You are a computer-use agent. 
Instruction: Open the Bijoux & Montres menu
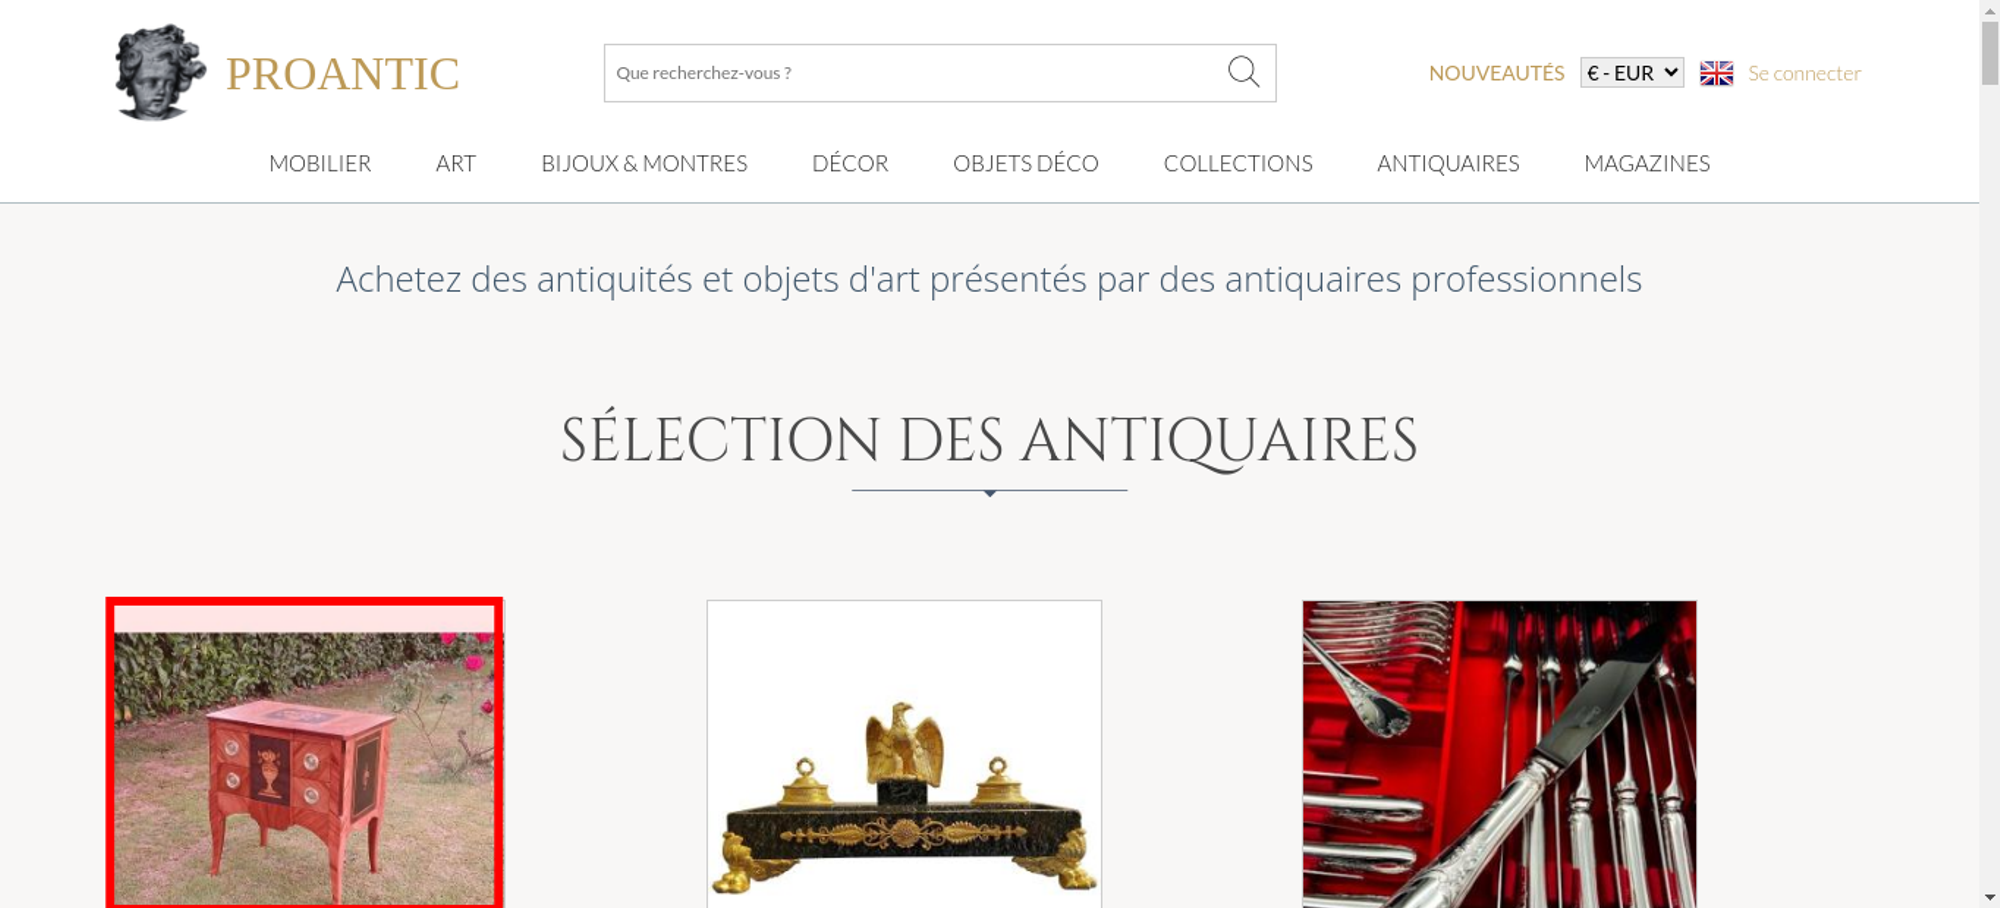pyautogui.click(x=644, y=163)
